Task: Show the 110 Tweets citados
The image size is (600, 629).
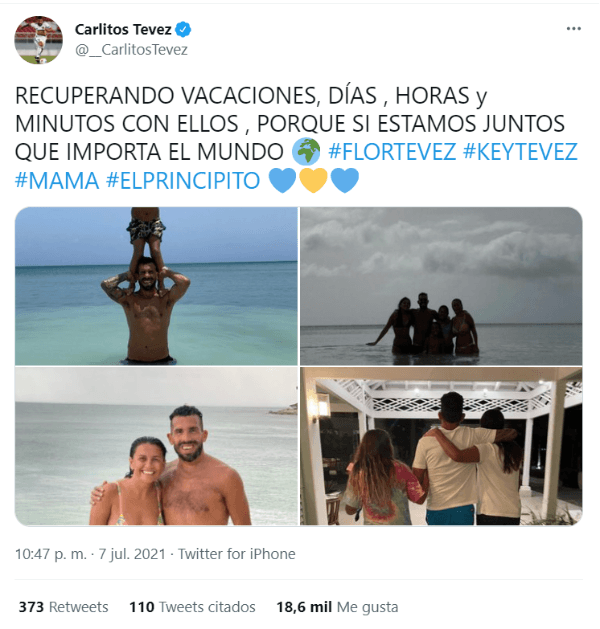Action: [x=192, y=607]
